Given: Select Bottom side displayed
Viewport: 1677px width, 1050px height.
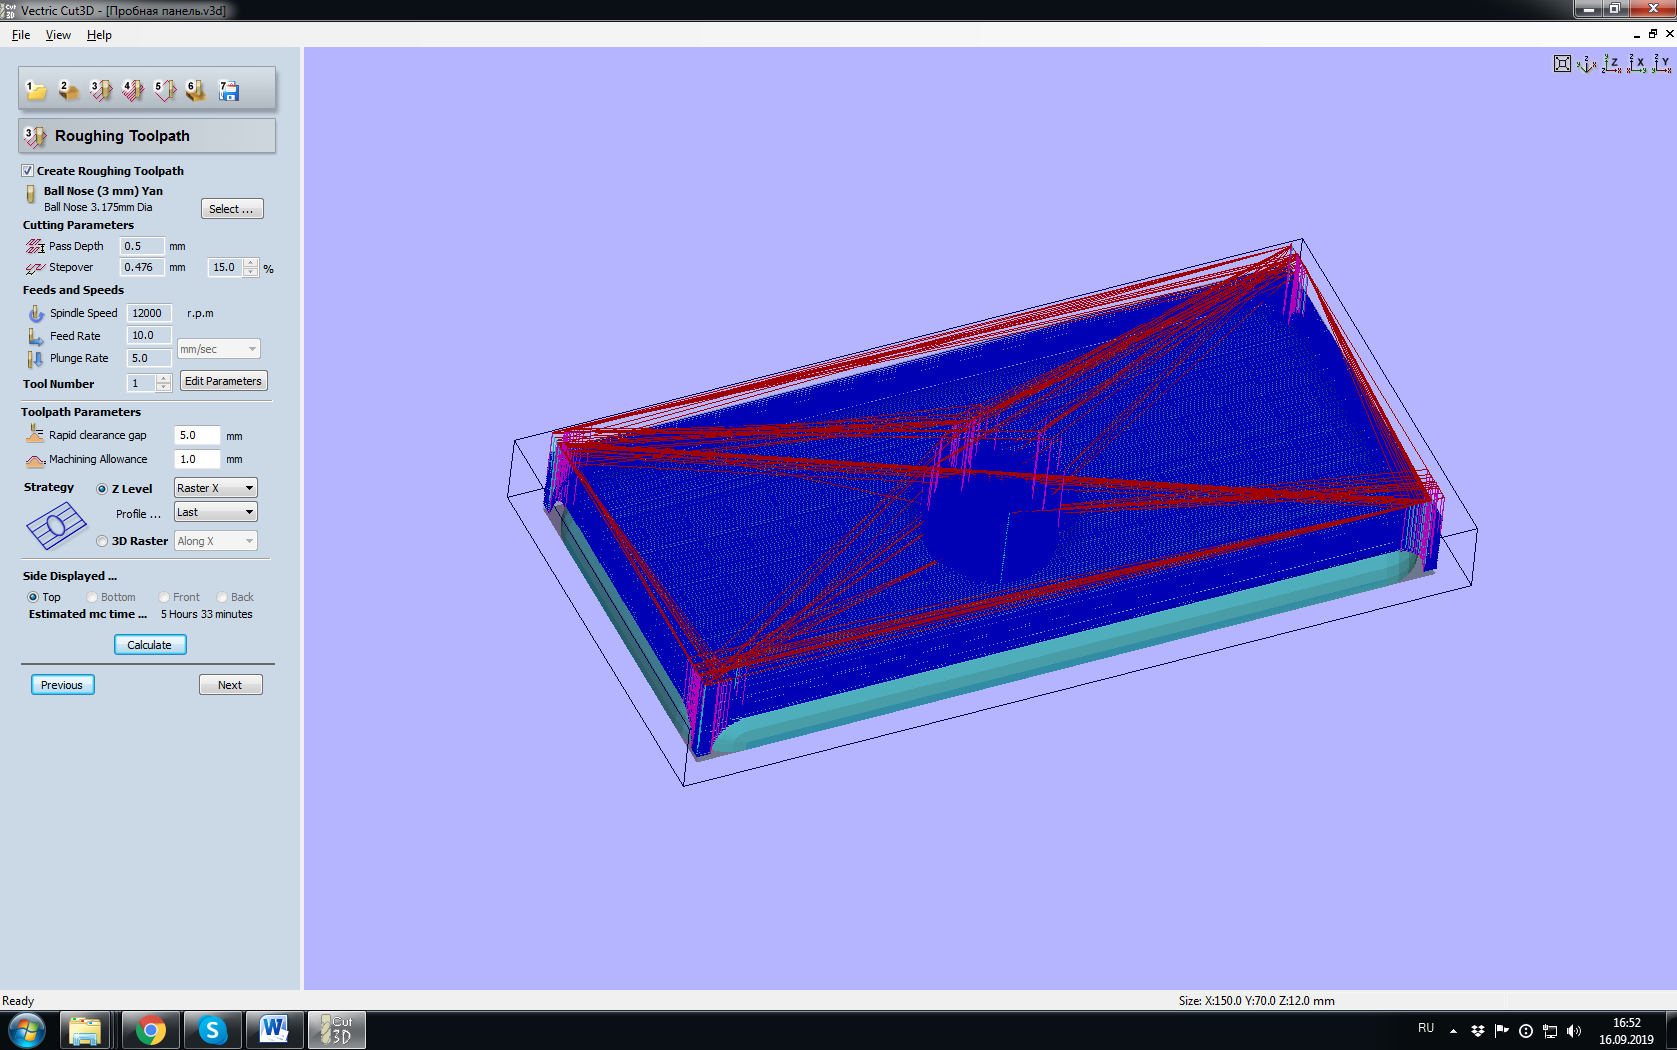Looking at the screenshot, I should click(92, 597).
